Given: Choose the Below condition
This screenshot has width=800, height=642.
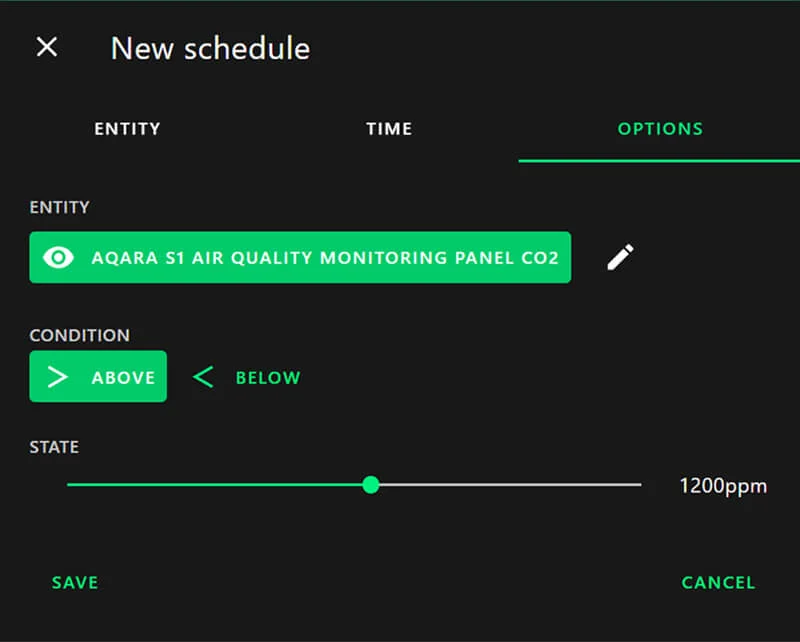Looking at the screenshot, I should click(267, 378).
